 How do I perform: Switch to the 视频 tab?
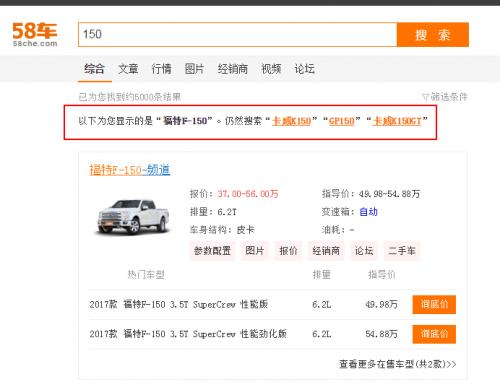271,69
